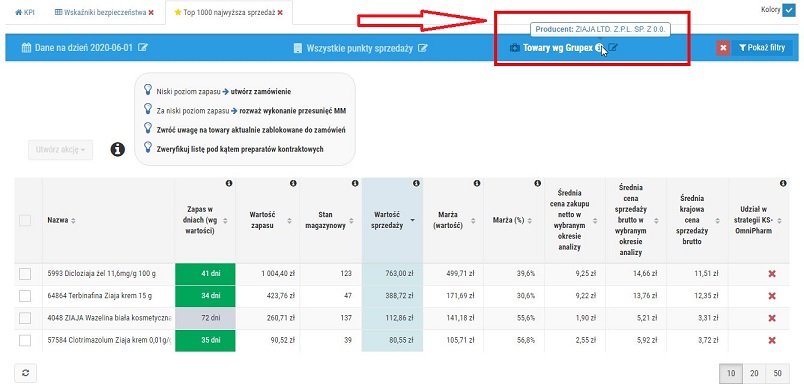This screenshot has width=804, height=387.
Task: Edit the Wszystkie punkty sprzedaży selection
Action: 423,48
